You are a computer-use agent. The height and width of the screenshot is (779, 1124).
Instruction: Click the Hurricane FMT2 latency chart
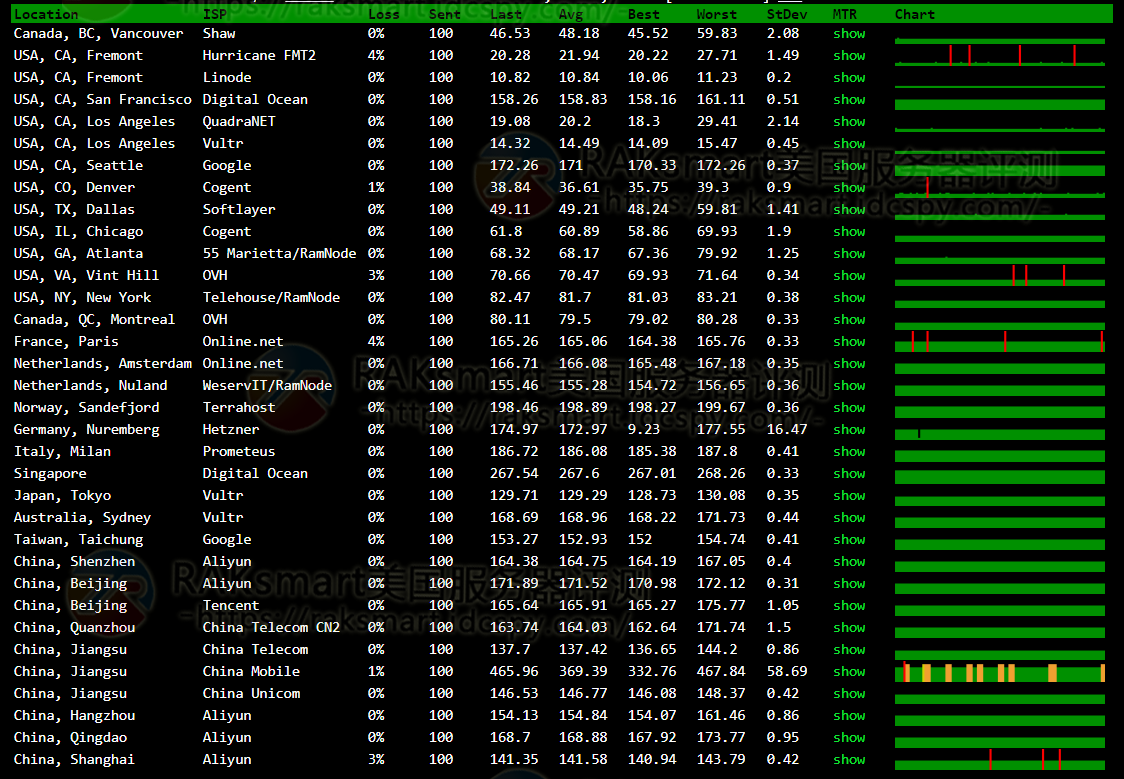(x=999, y=55)
